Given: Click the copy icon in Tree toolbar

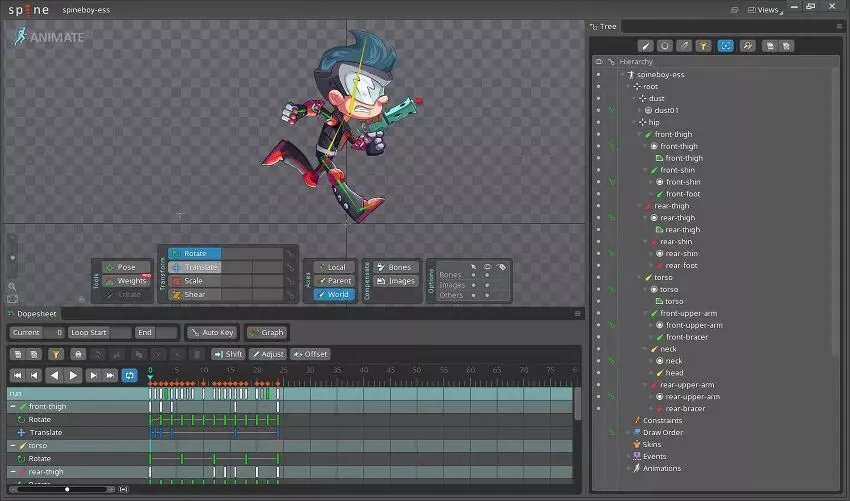Looking at the screenshot, I should (x=770, y=46).
